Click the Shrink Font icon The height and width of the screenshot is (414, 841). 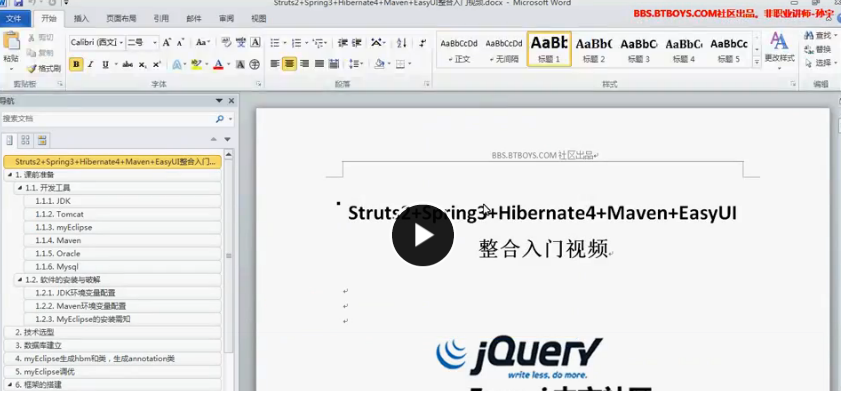[x=180, y=42]
